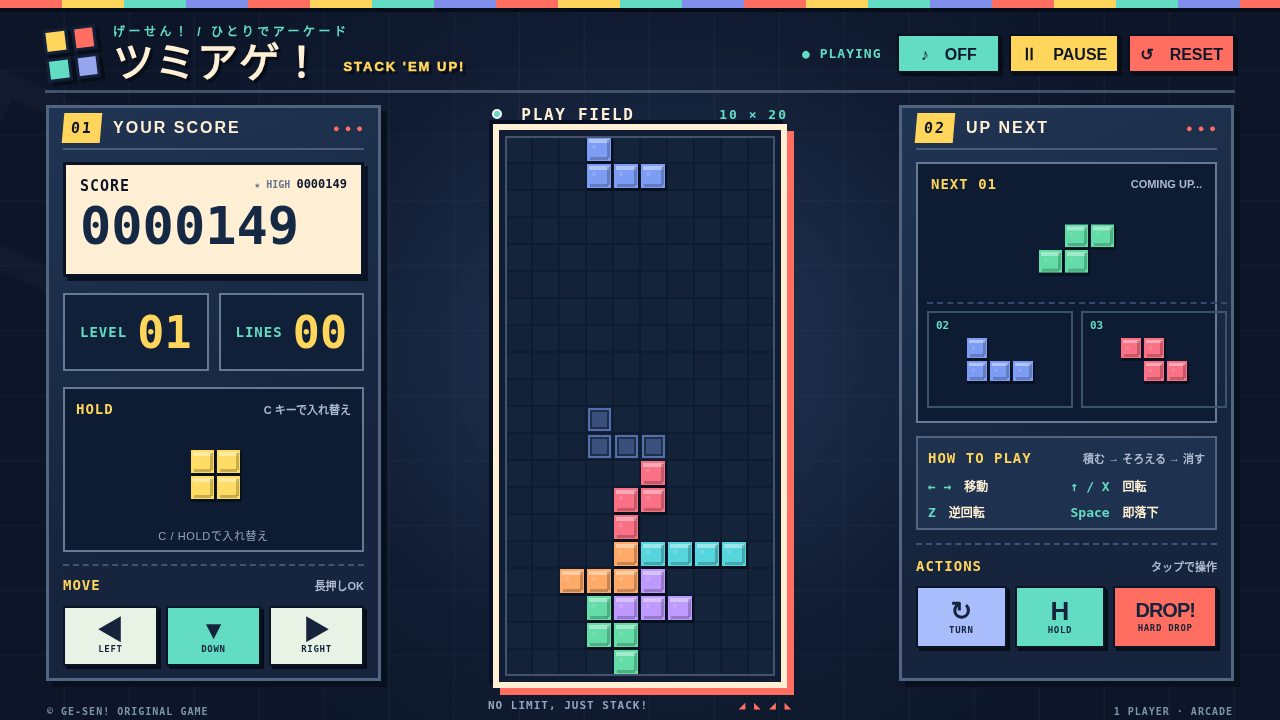Move piece with RIGHT arrow button
Image resolution: width=1280 pixels, height=720 pixels.
(316, 636)
